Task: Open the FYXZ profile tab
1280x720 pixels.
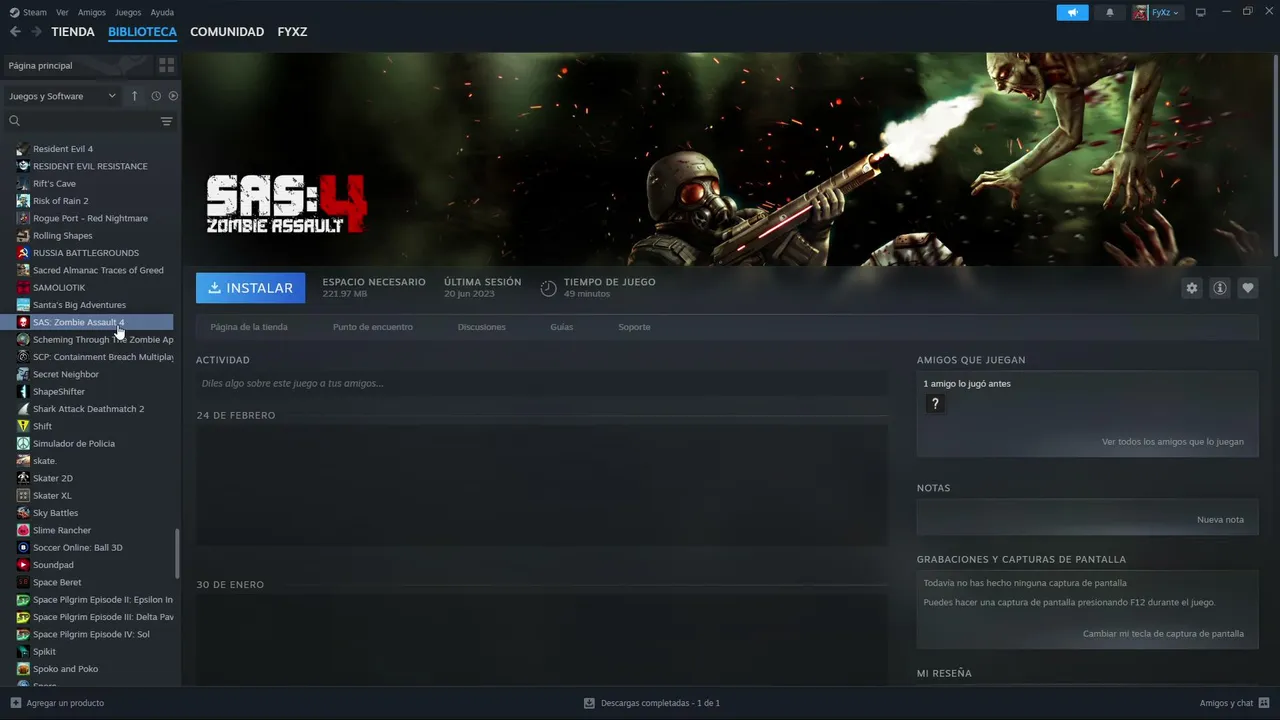Action: click(292, 32)
